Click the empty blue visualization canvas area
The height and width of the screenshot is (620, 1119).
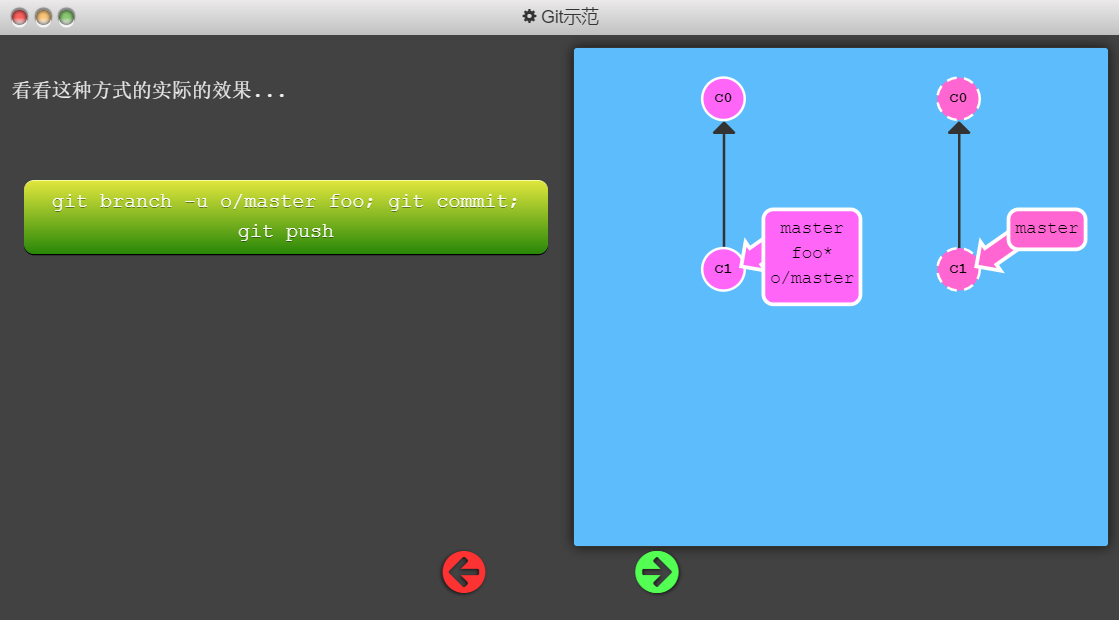840,430
